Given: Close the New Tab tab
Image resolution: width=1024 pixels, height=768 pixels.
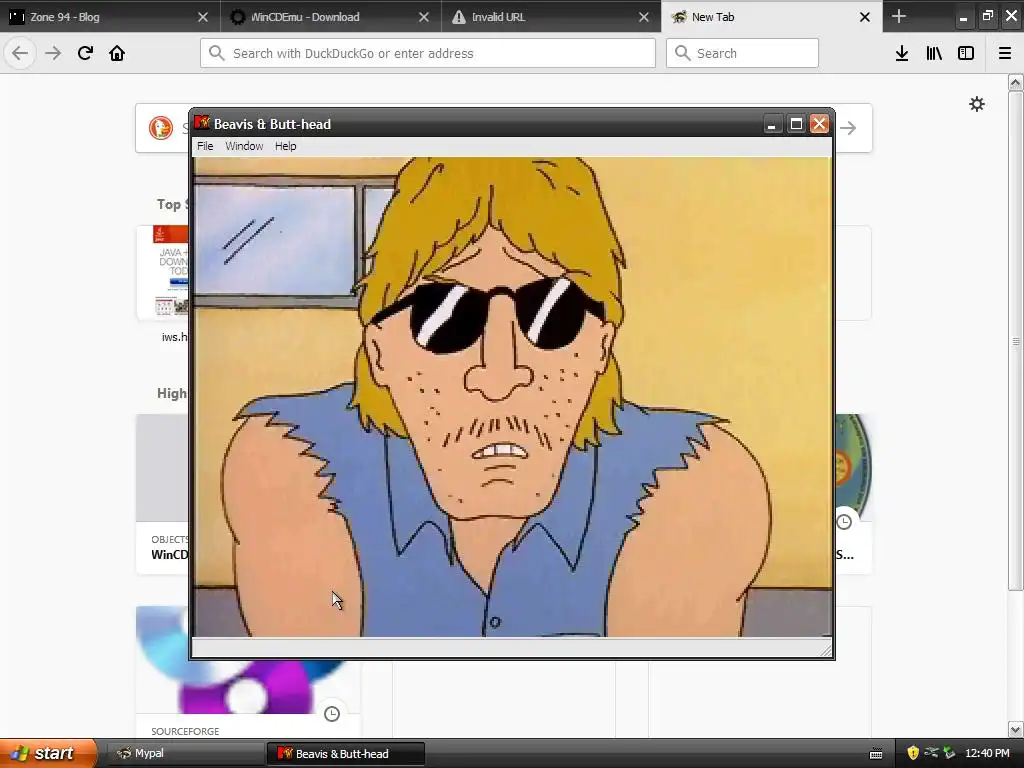Looking at the screenshot, I should click(x=865, y=17).
